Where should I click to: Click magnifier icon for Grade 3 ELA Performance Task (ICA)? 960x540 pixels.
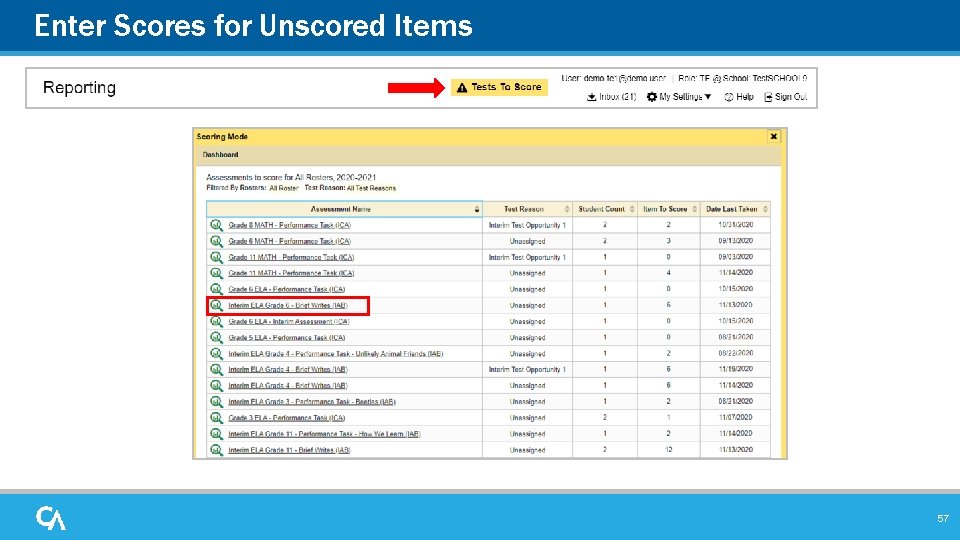tap(217, 418)
